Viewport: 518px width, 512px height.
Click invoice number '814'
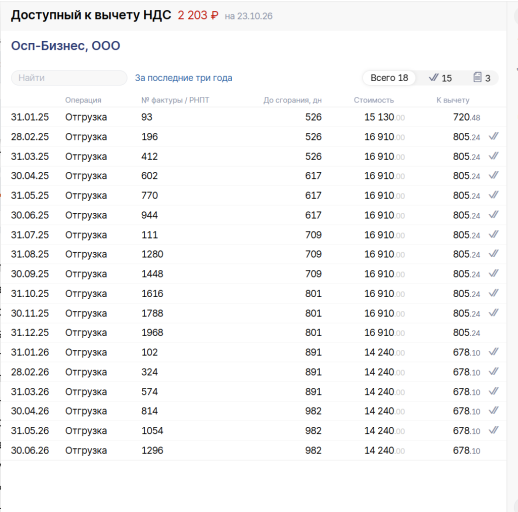(x=149, y=411)
